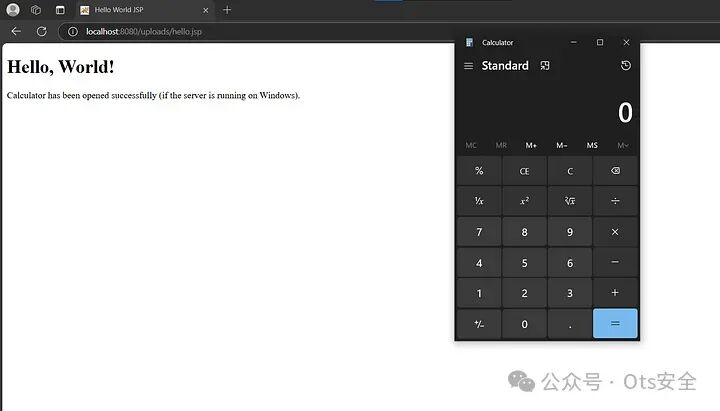
Task: Click the Hello, World! heading
Action: pos(61,67)
